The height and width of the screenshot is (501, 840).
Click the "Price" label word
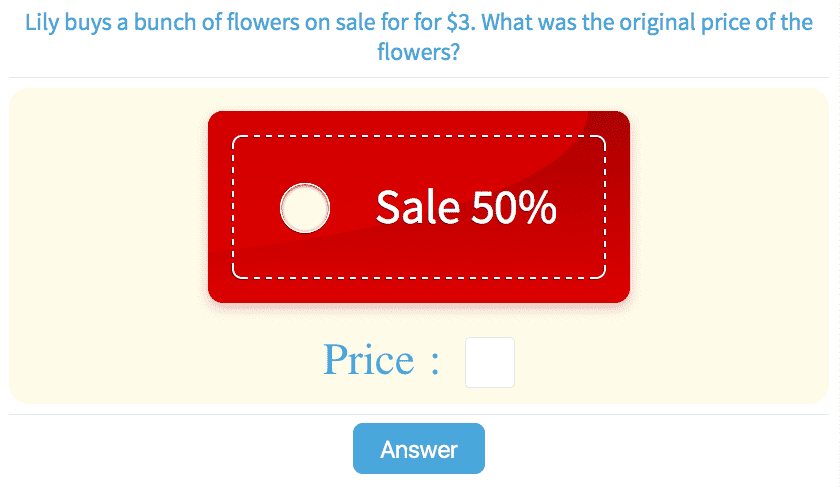pos(368,360)
